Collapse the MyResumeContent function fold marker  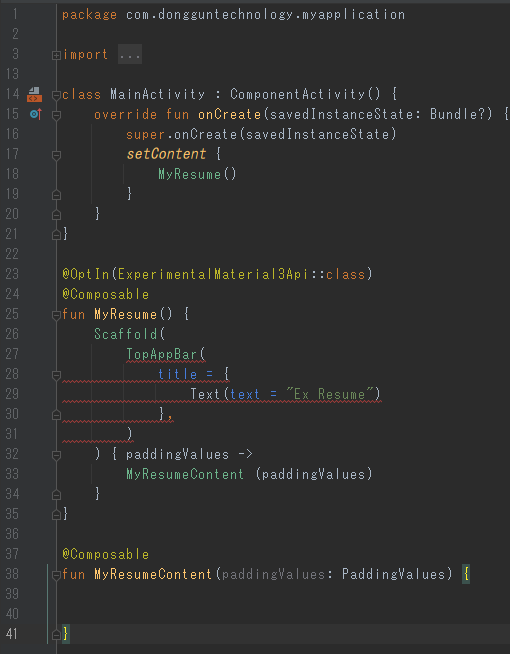pyautogui.click(x=56, y=576)
